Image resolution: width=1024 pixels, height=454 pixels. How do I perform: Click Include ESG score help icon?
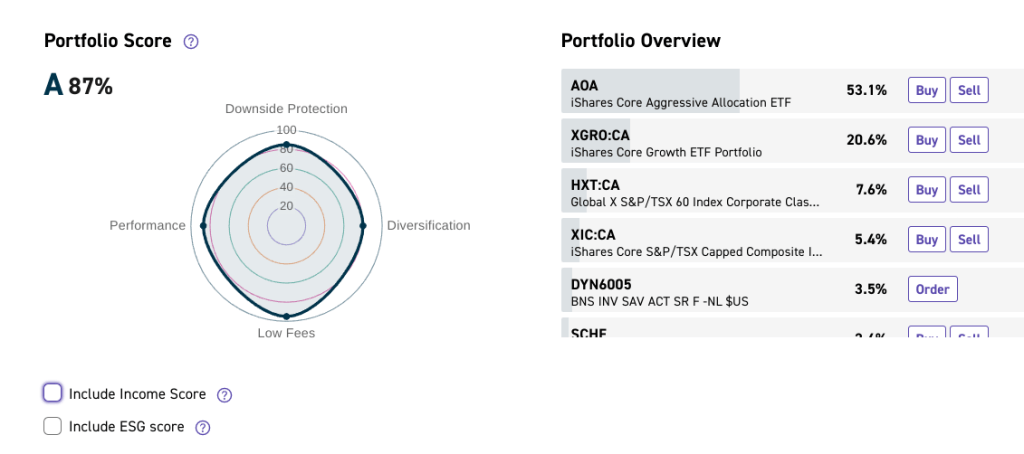(x=203, y=428)
